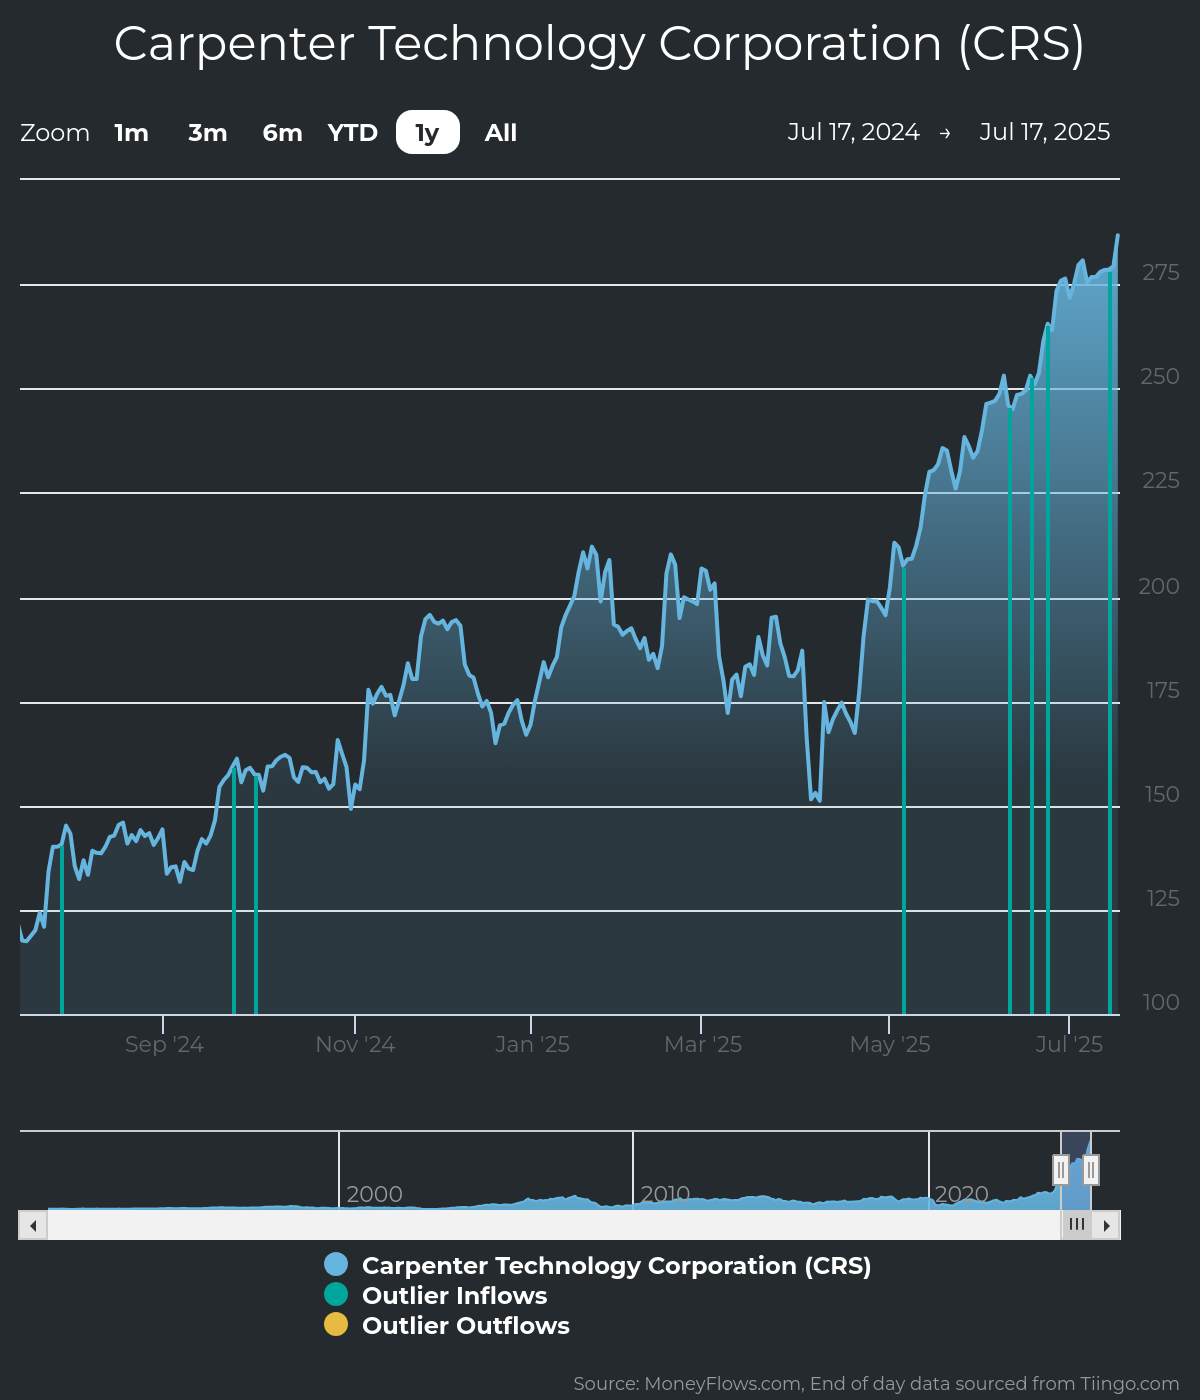
Task: Show All historical data
Action: (x=501, y=133)
